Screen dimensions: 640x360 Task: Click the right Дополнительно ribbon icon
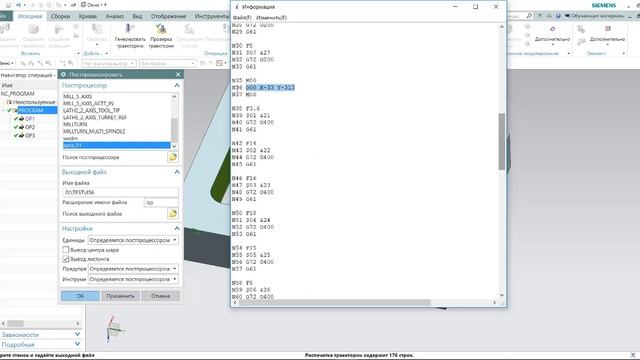click(x=607, y=29)
